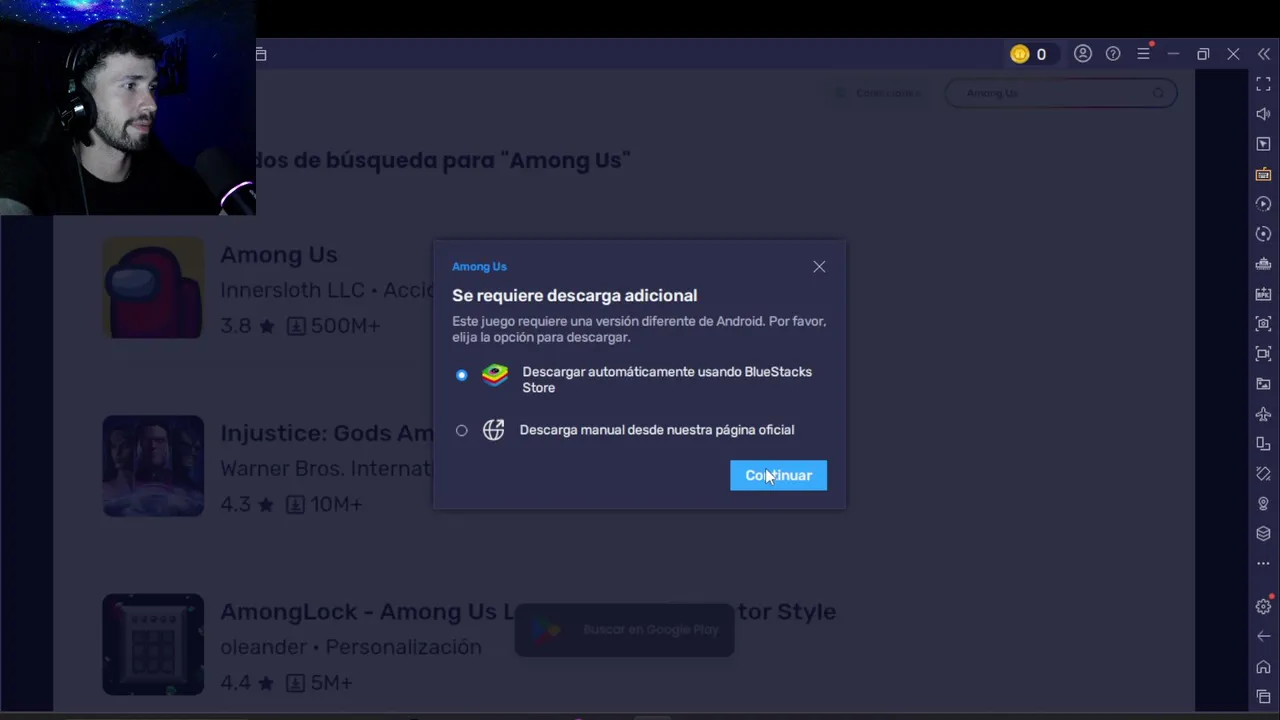The height and width of the screenshot is (720, 1280).
Task: Toggle airplane mode icon in sidebar
Action: pos(1263,414)
